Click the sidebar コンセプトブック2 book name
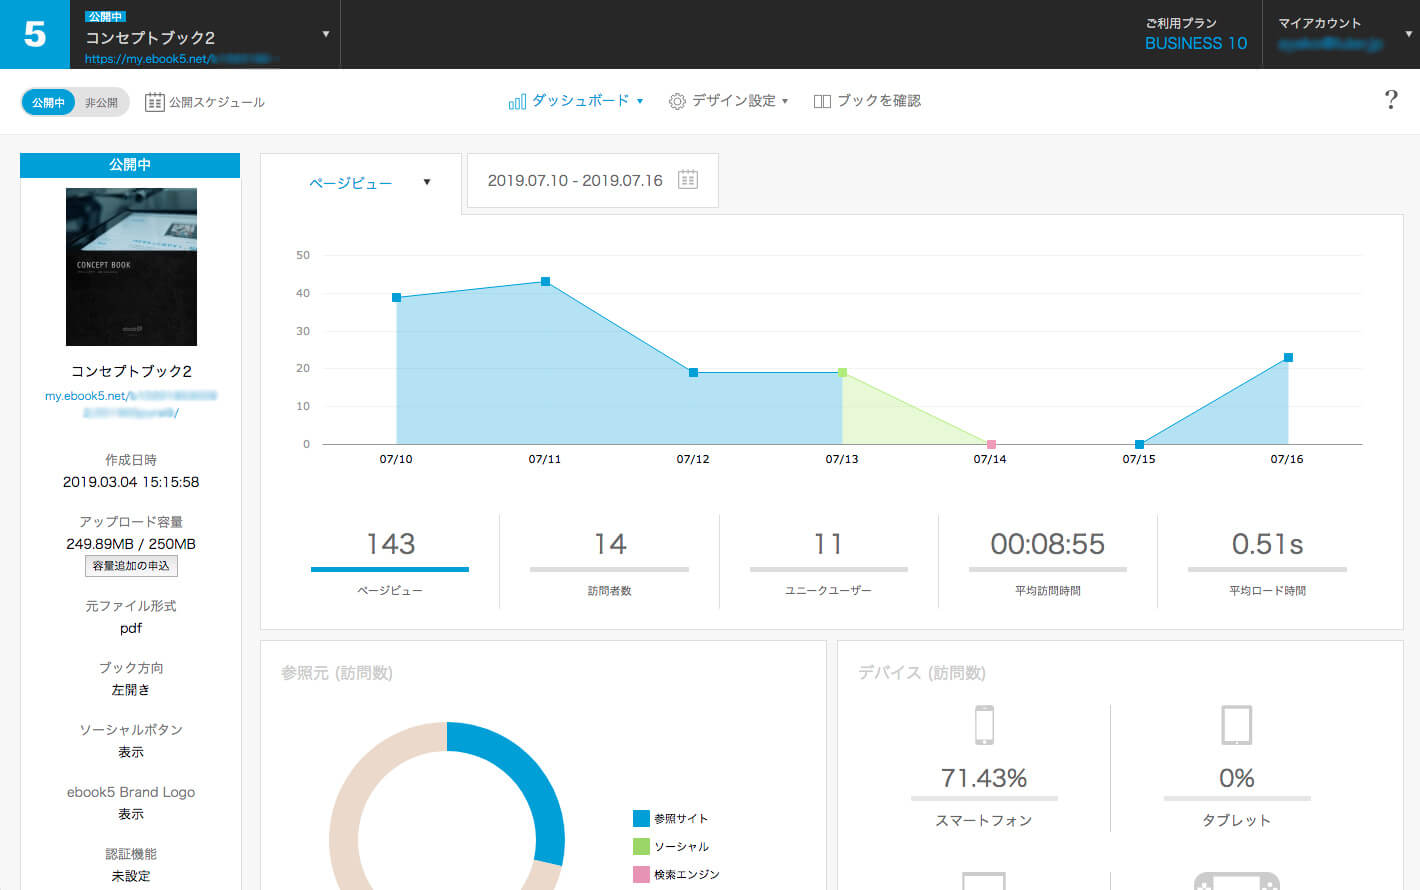 [131, 371]
